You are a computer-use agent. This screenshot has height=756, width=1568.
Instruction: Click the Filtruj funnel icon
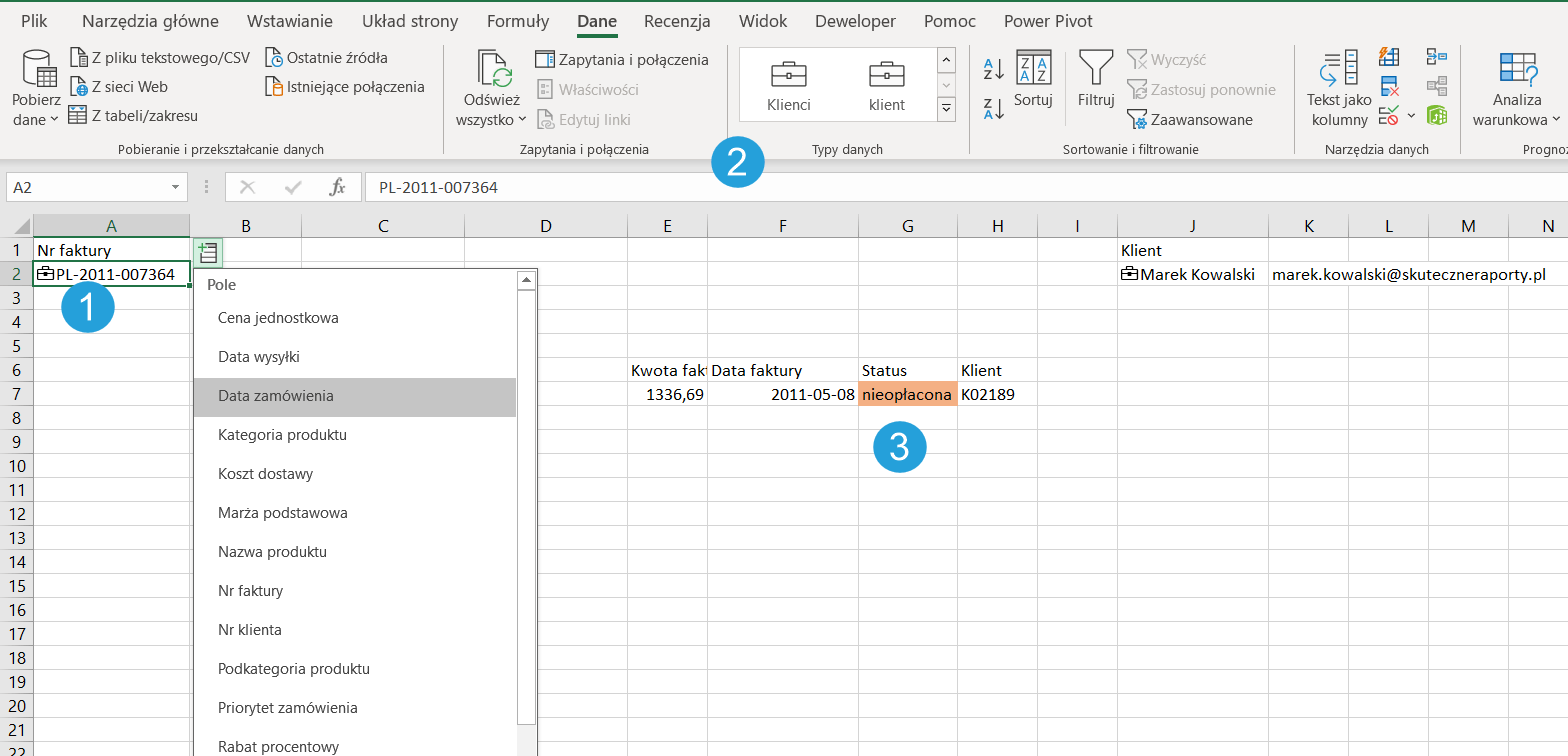tap(1096, 70)
